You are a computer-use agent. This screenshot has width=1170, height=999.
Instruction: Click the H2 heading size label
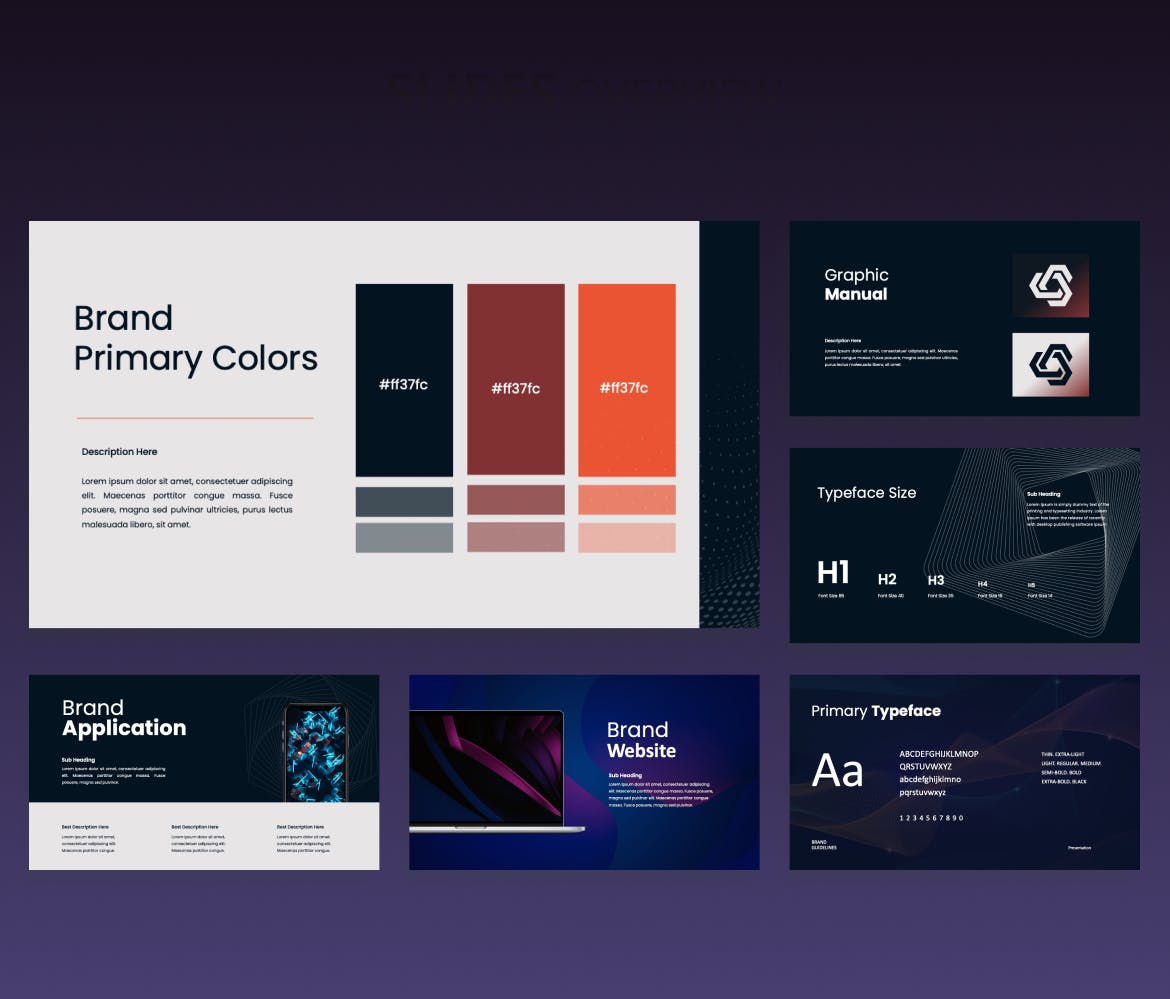[887, 579]
